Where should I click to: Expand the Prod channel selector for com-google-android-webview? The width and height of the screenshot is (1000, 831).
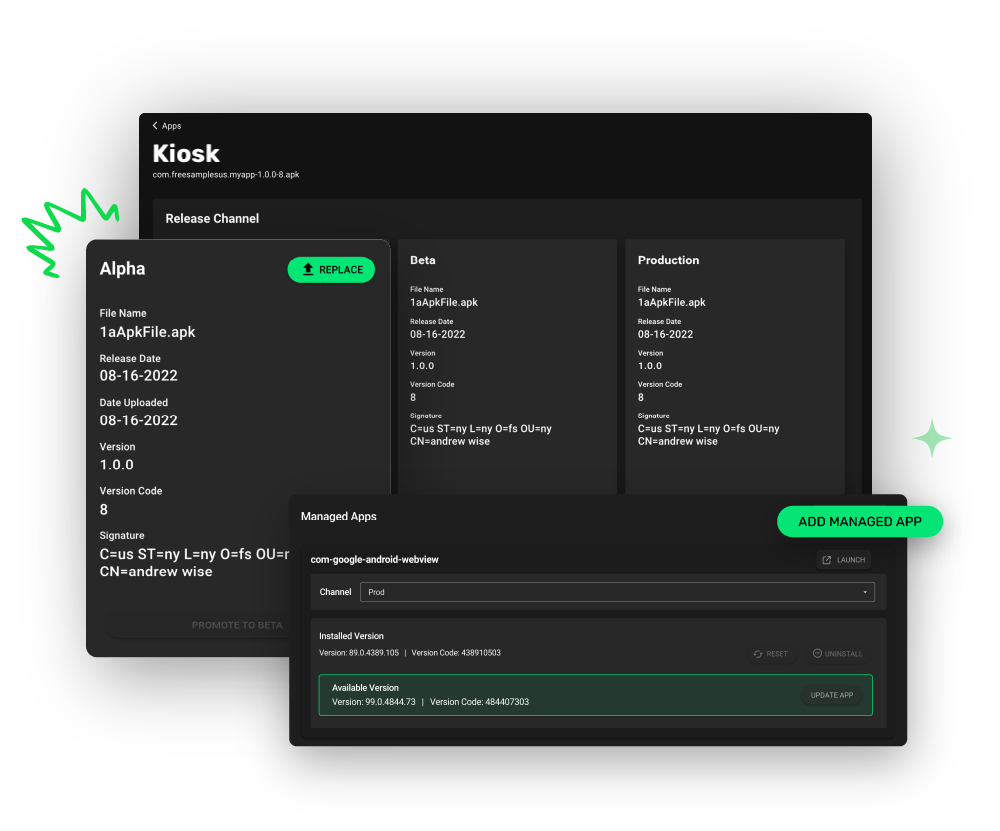617,592
